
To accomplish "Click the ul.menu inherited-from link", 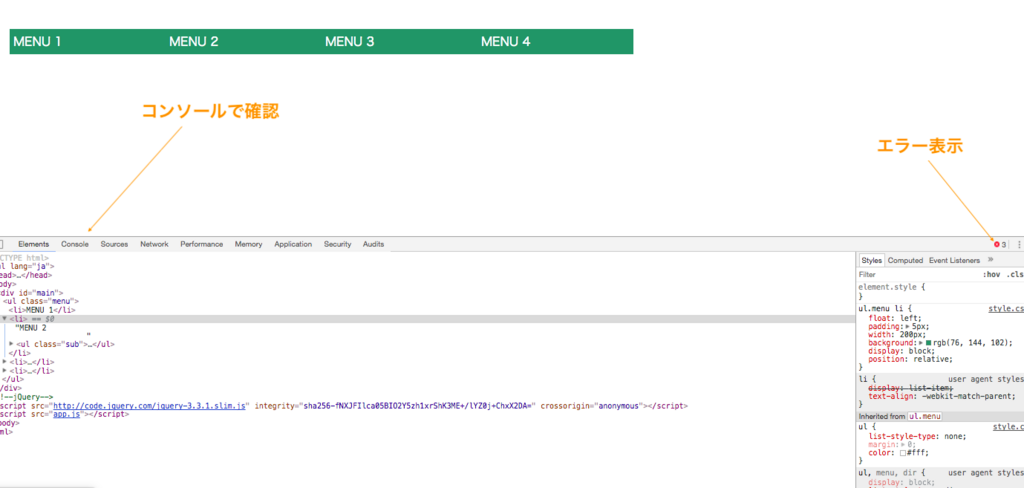I will click(x=924, y=416).
